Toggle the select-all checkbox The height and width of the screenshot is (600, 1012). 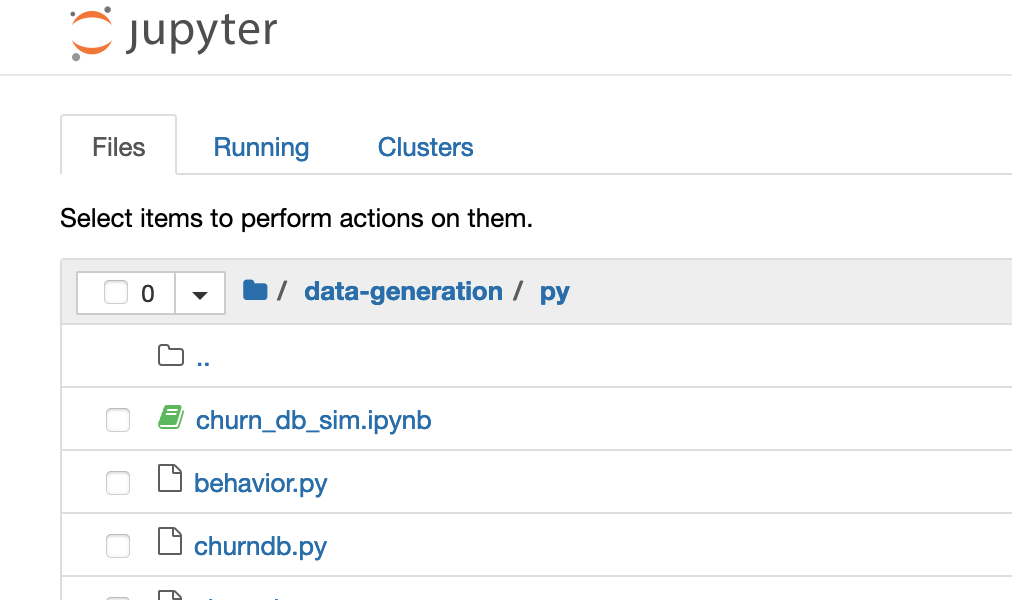coord(116,292)
